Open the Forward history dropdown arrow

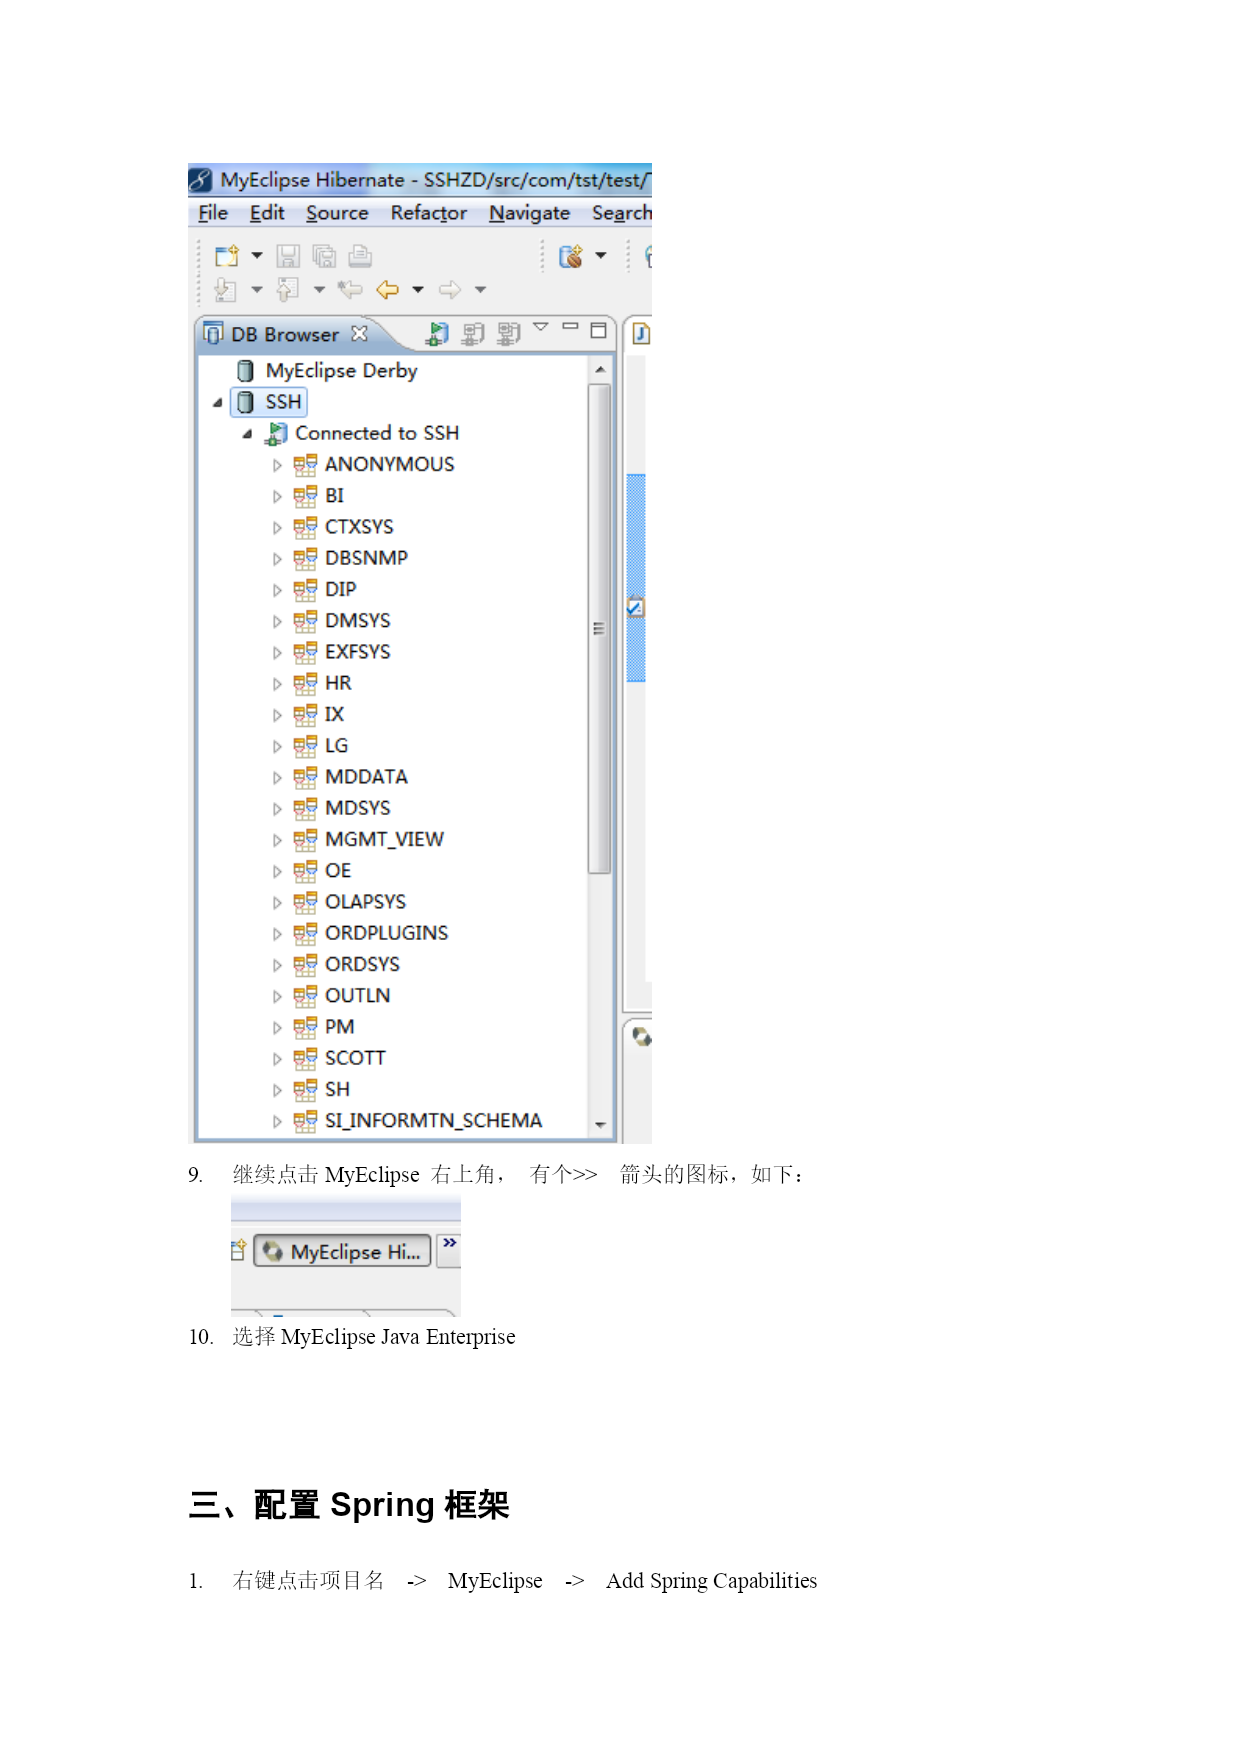(x=481, y=290)
